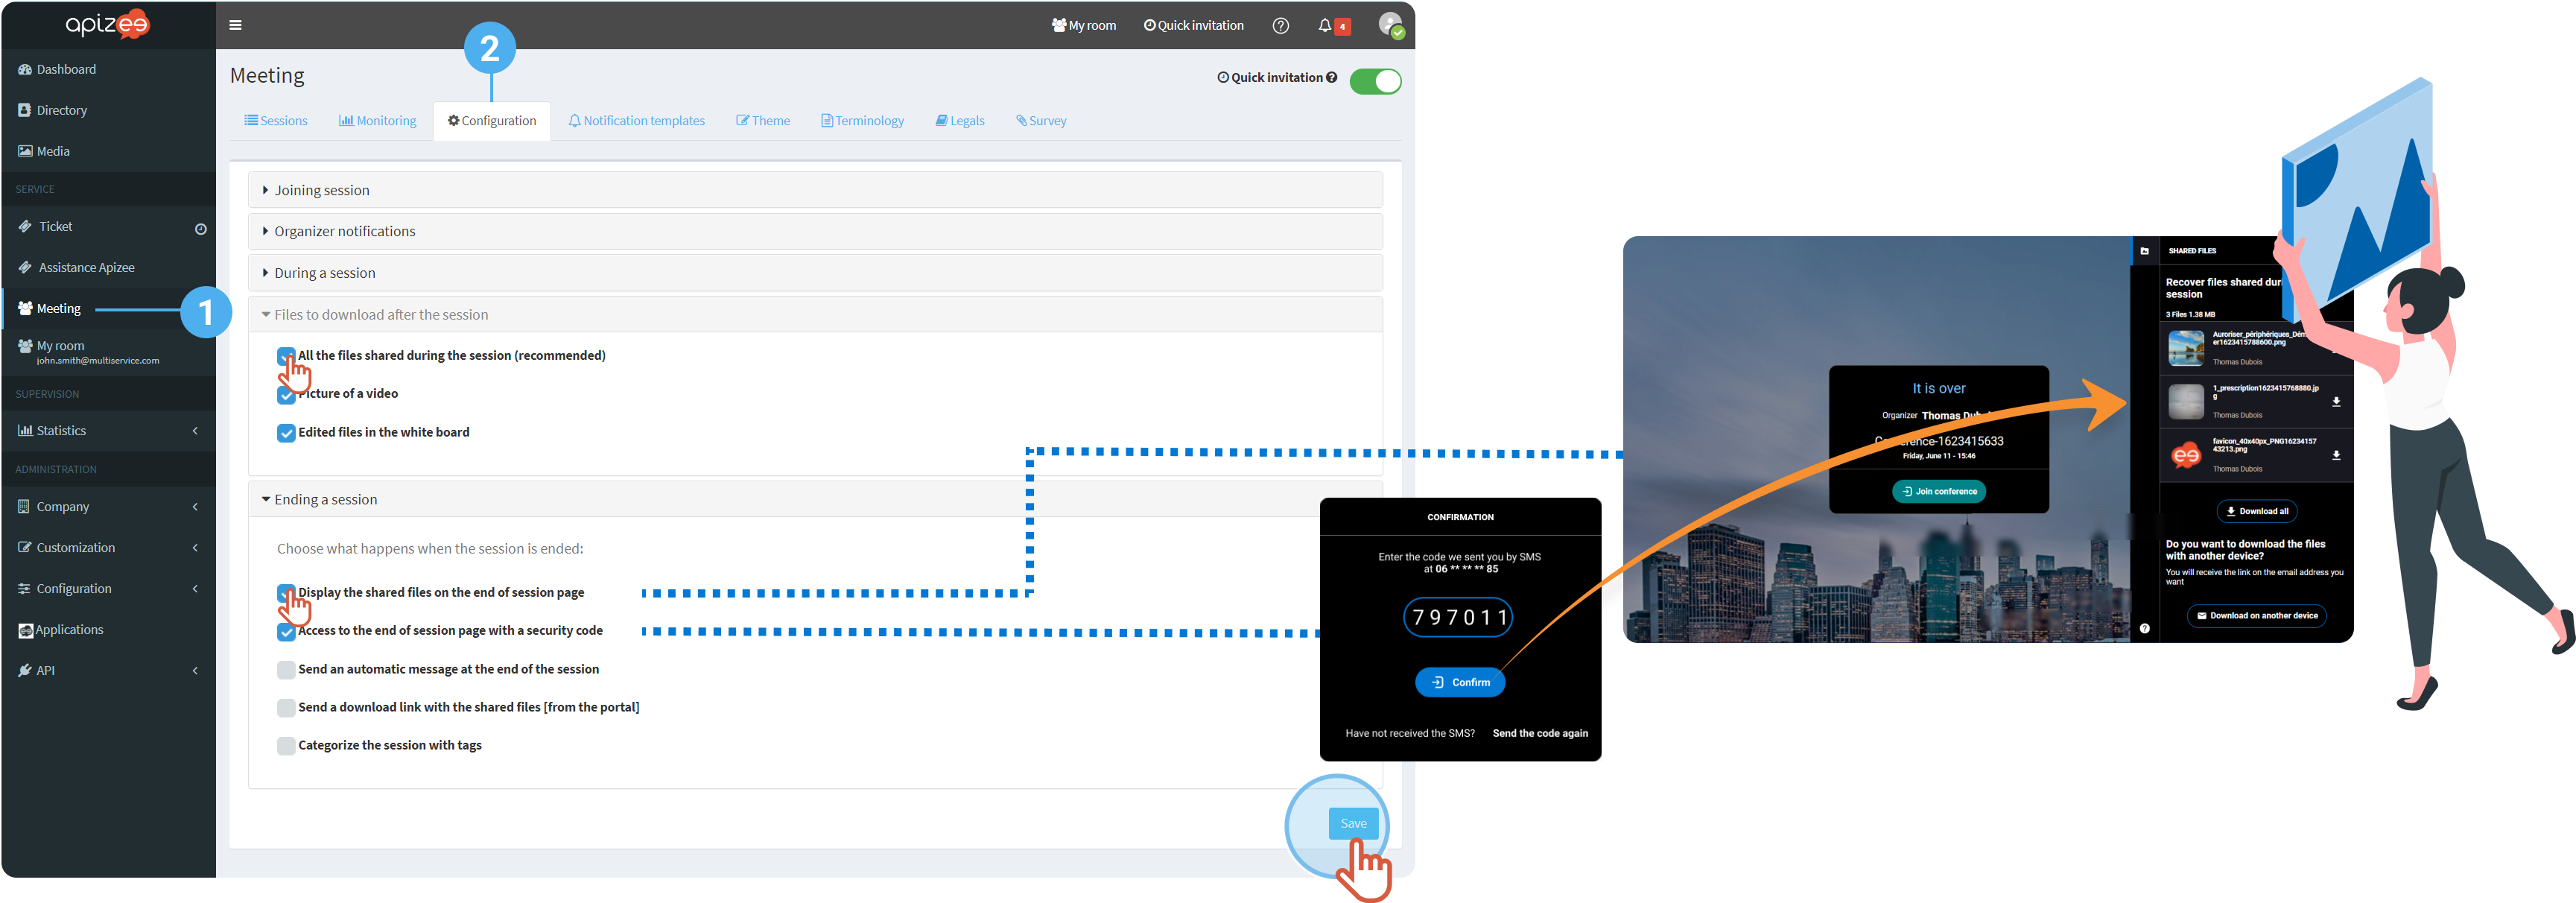The width and height of the screenshot is (2576, 903).
Task: Expand the During a session section
Action: tap(815, 273)
